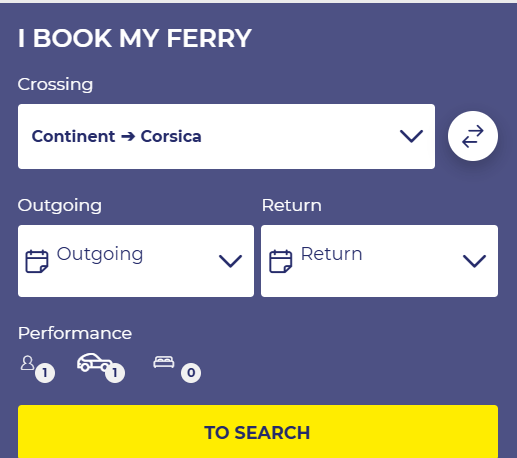Click the Crossing label text
The width and height of the screenshot is (517, 458).
(55, 84)
